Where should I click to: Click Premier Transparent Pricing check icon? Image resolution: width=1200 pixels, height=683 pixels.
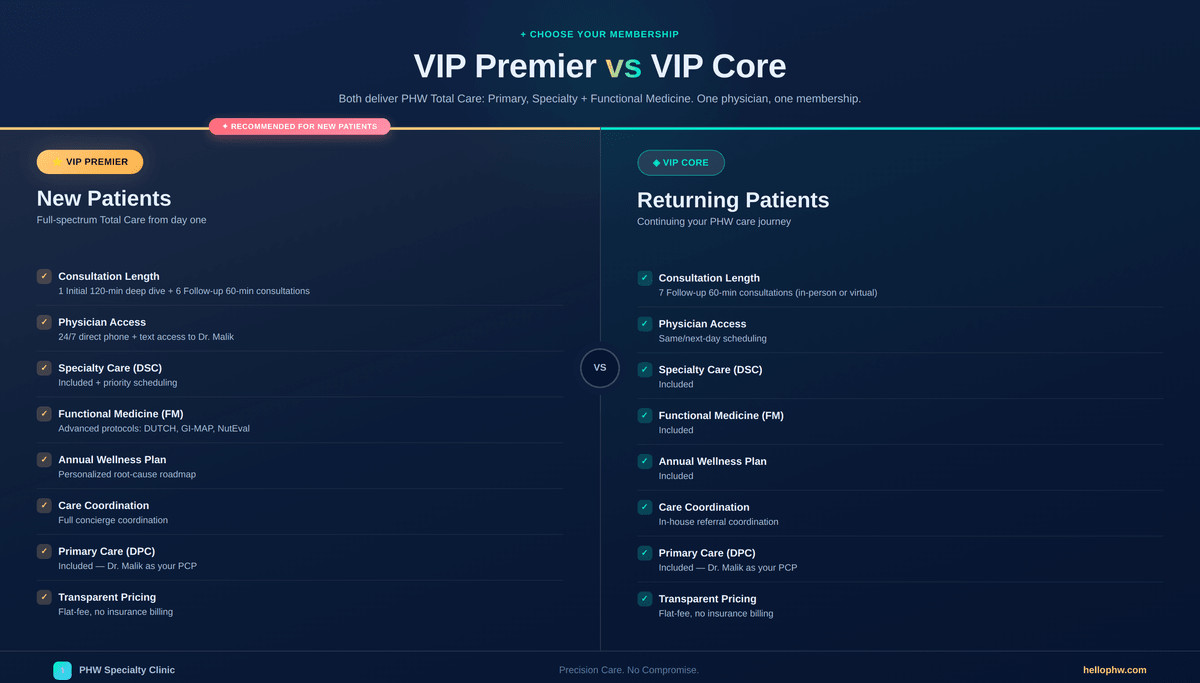(44, 597)
